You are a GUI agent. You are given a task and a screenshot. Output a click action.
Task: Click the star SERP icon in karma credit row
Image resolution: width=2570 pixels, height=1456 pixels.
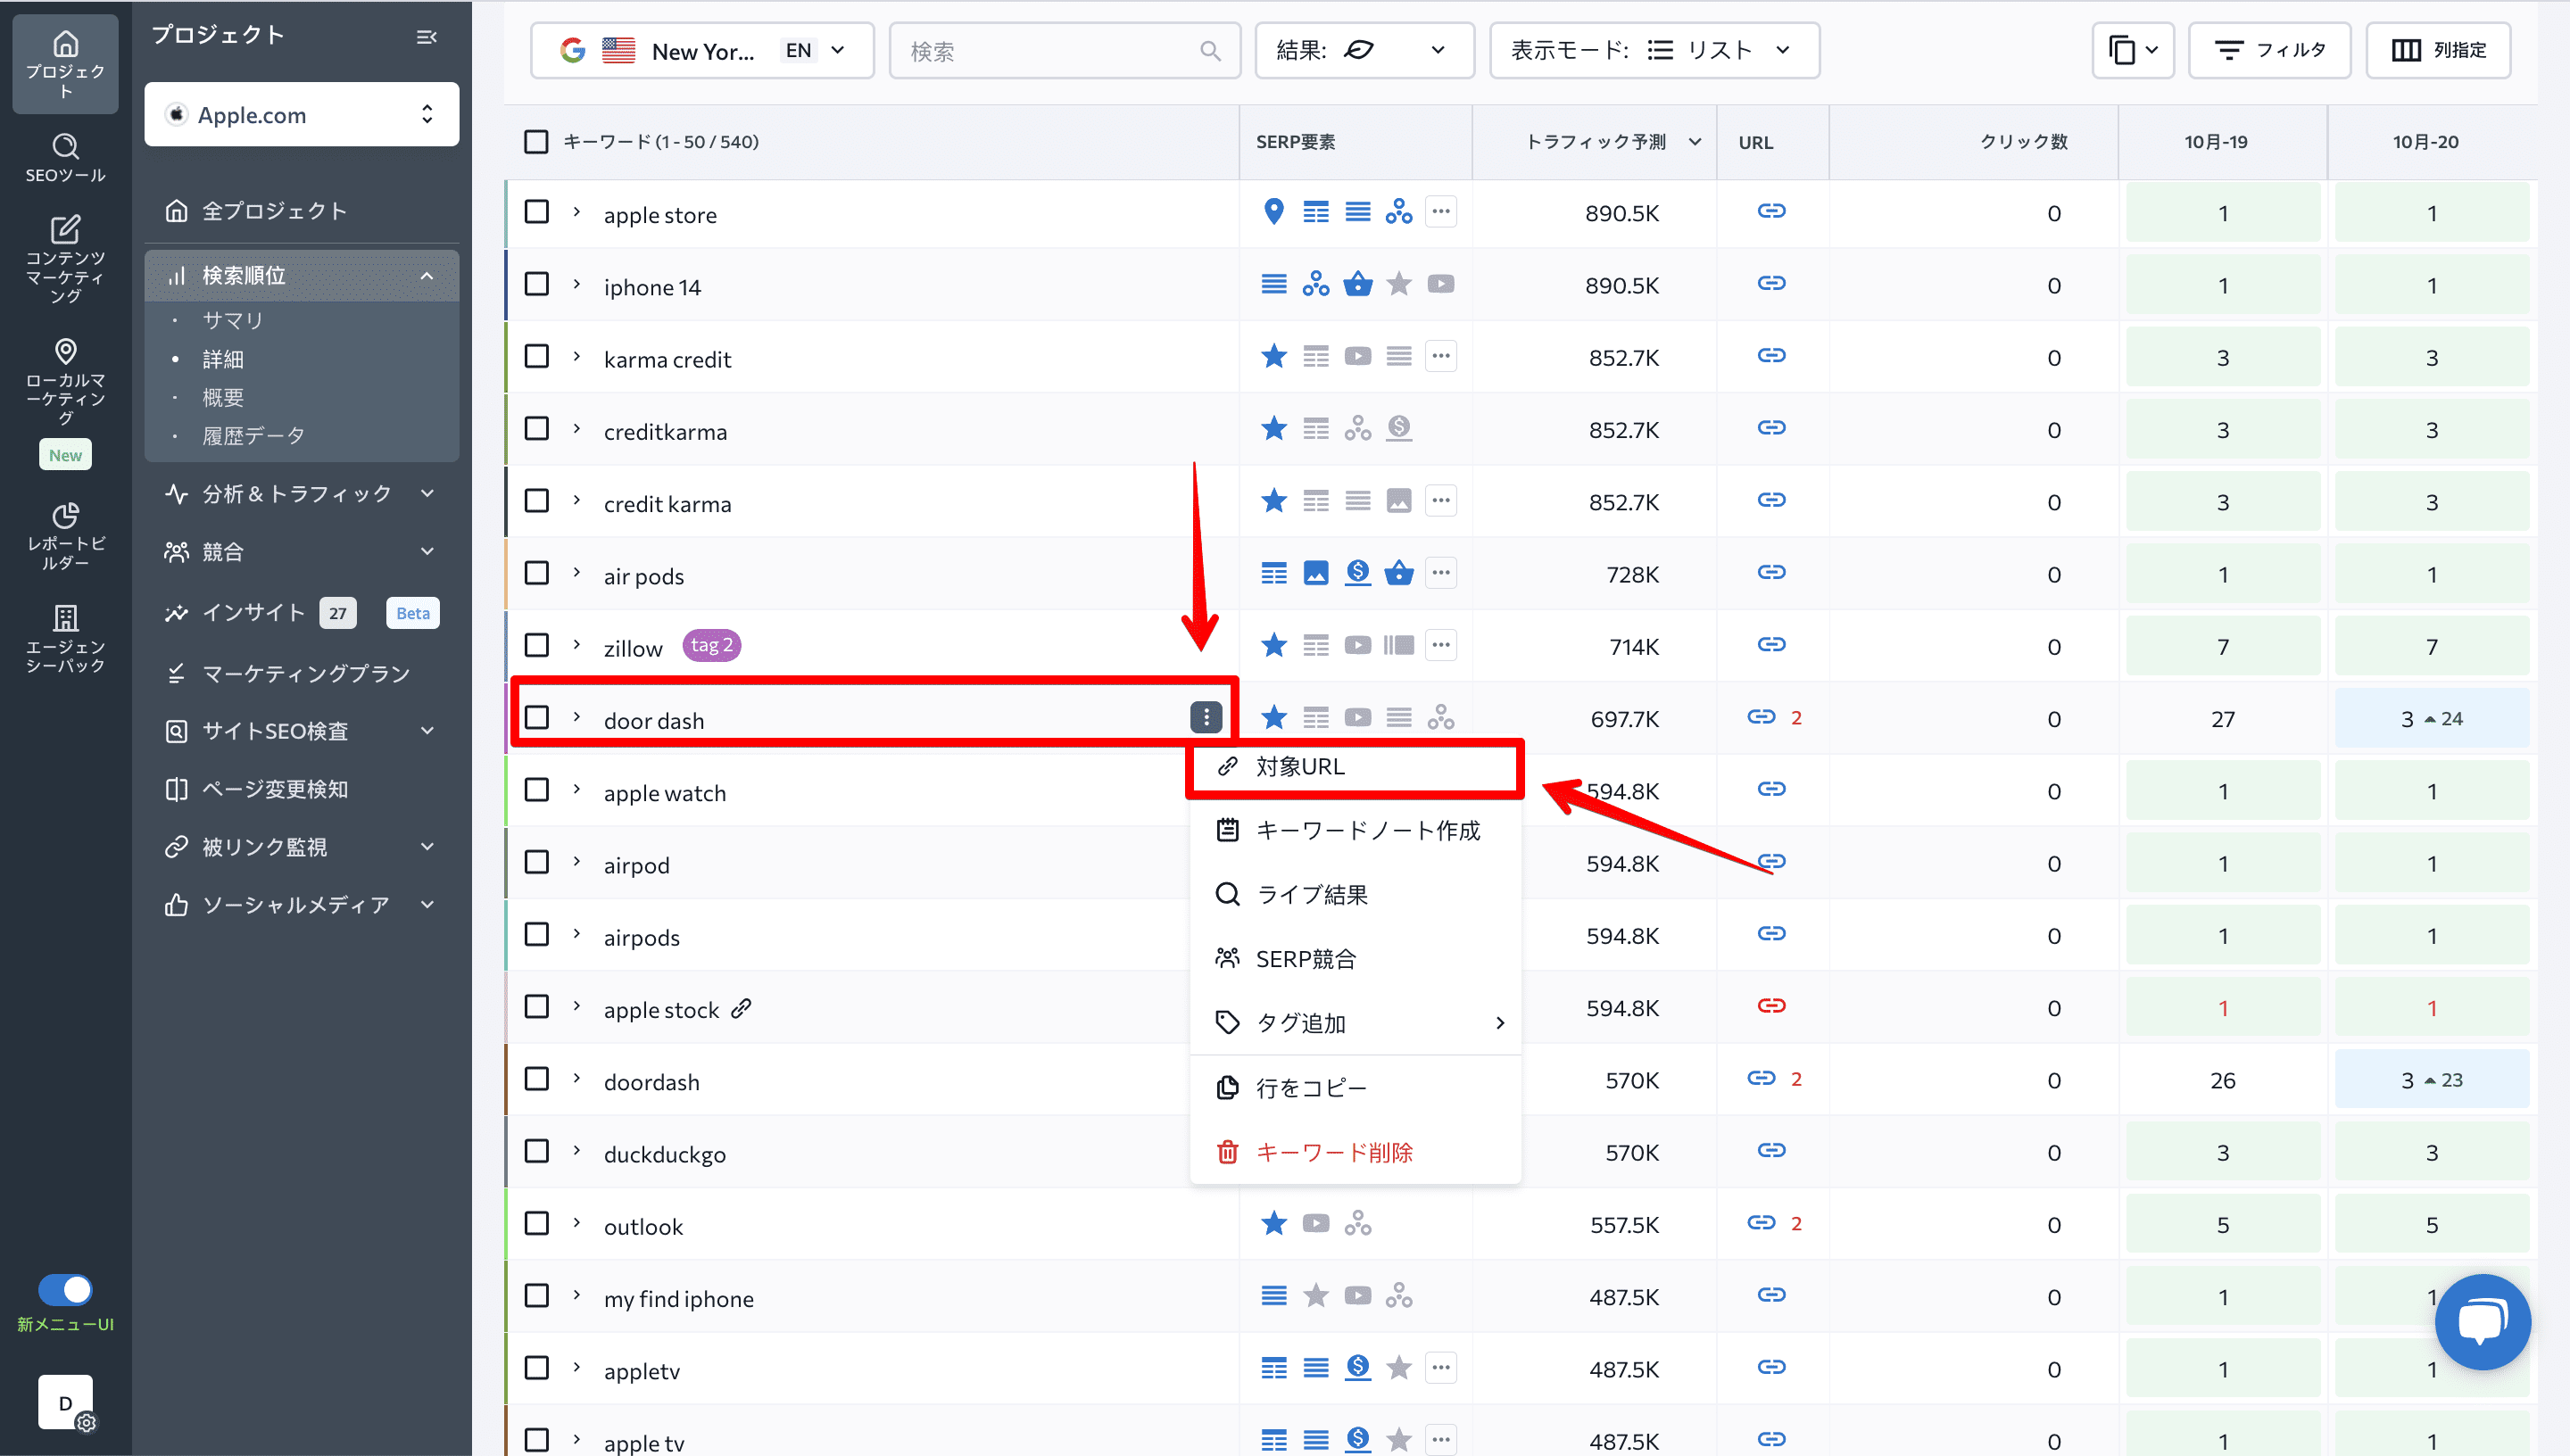pos(1273,356)
